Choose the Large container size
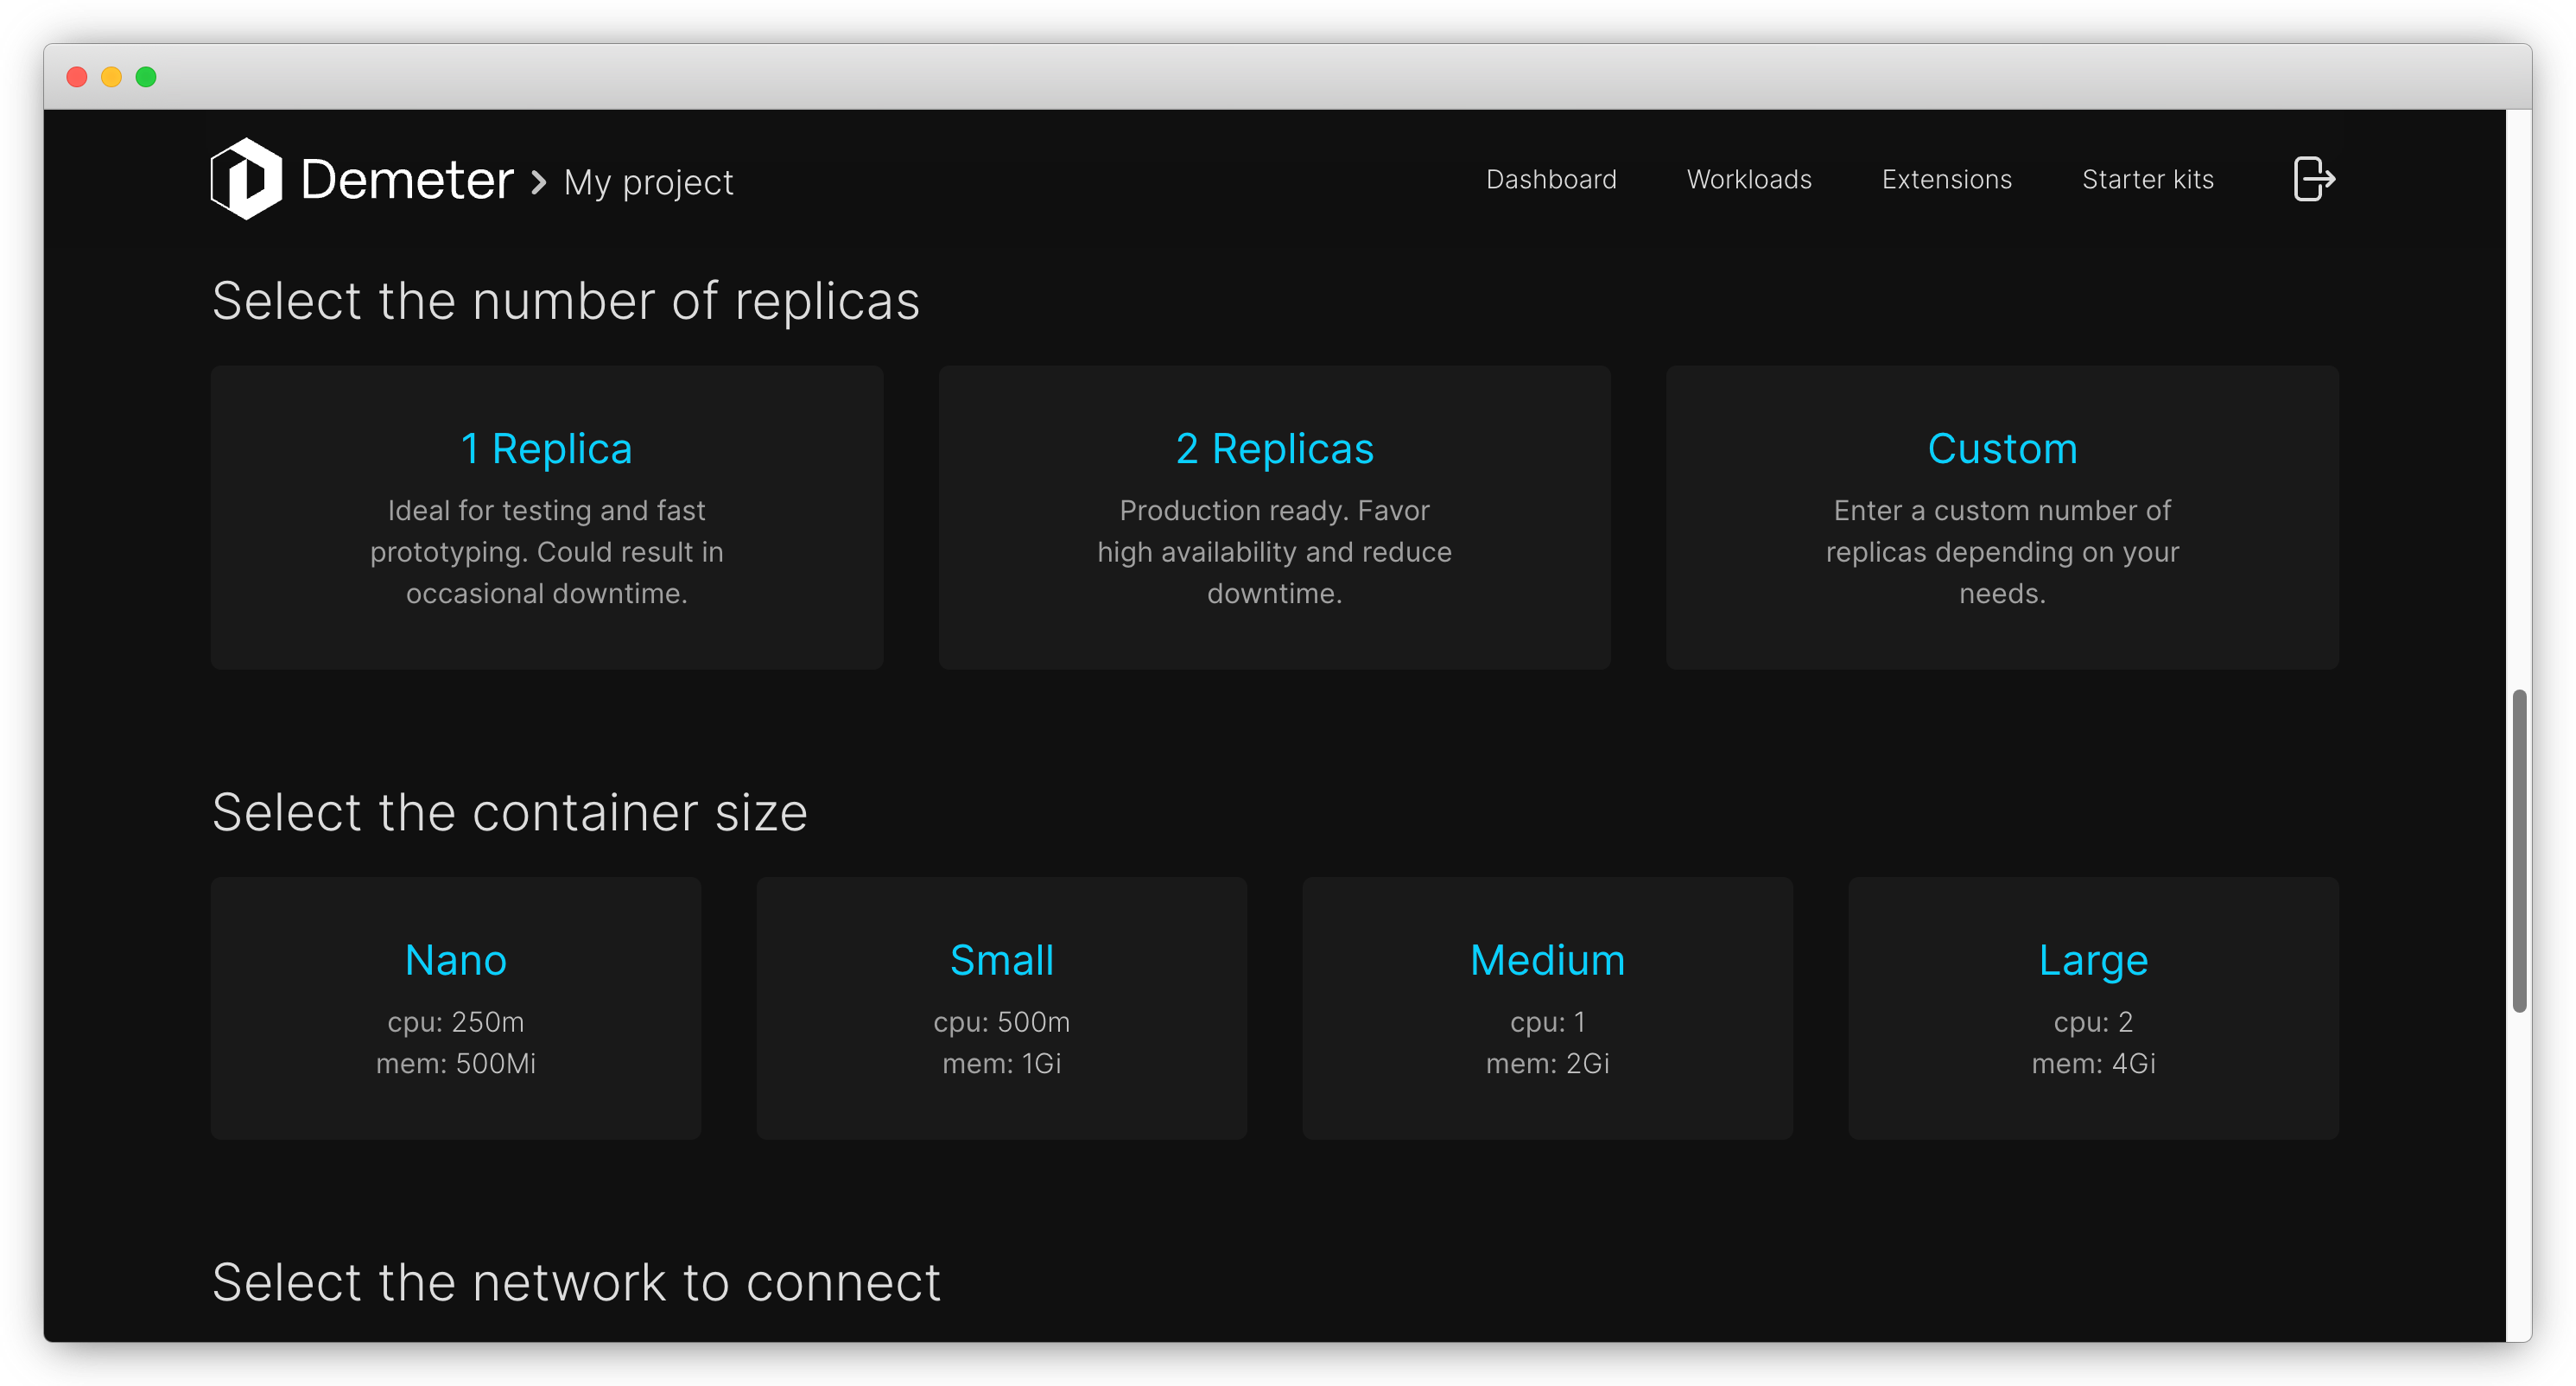Viewport: 2576px width, 1386px height. (2093, 1008)
